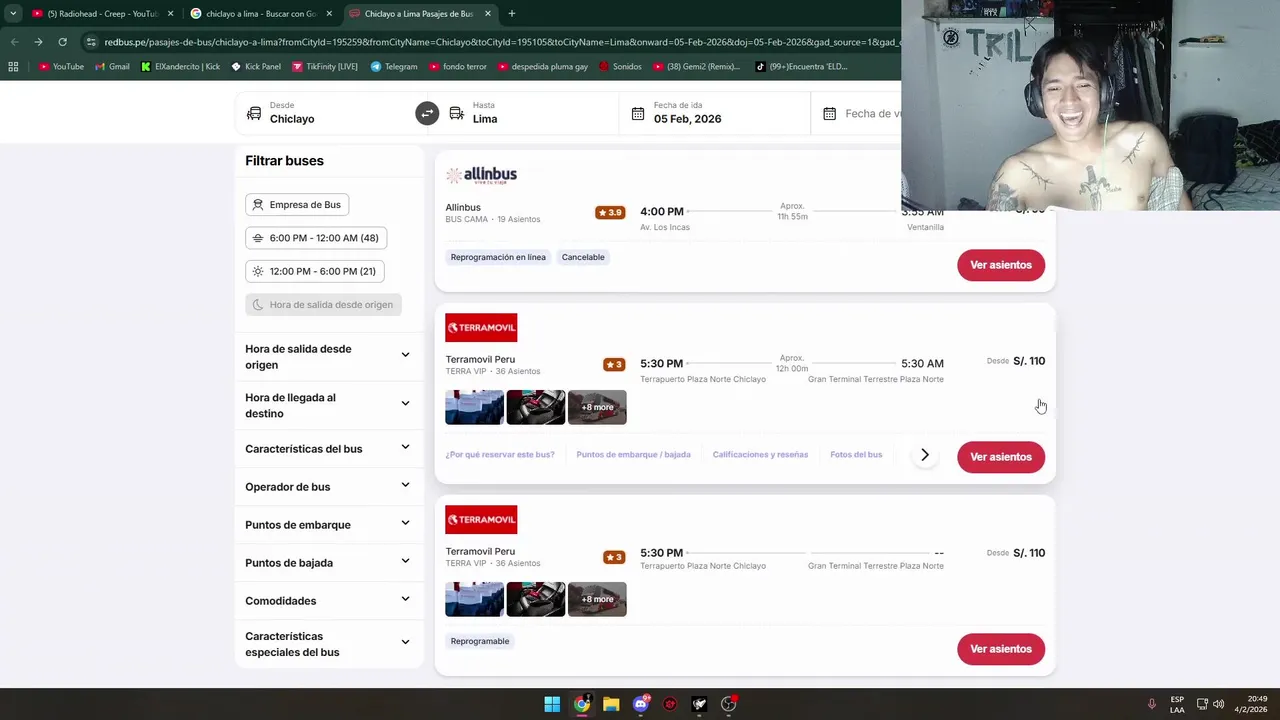Reload the current page
The width and height of the screenshot is (1280, 720).
click(x=62, y=42)
